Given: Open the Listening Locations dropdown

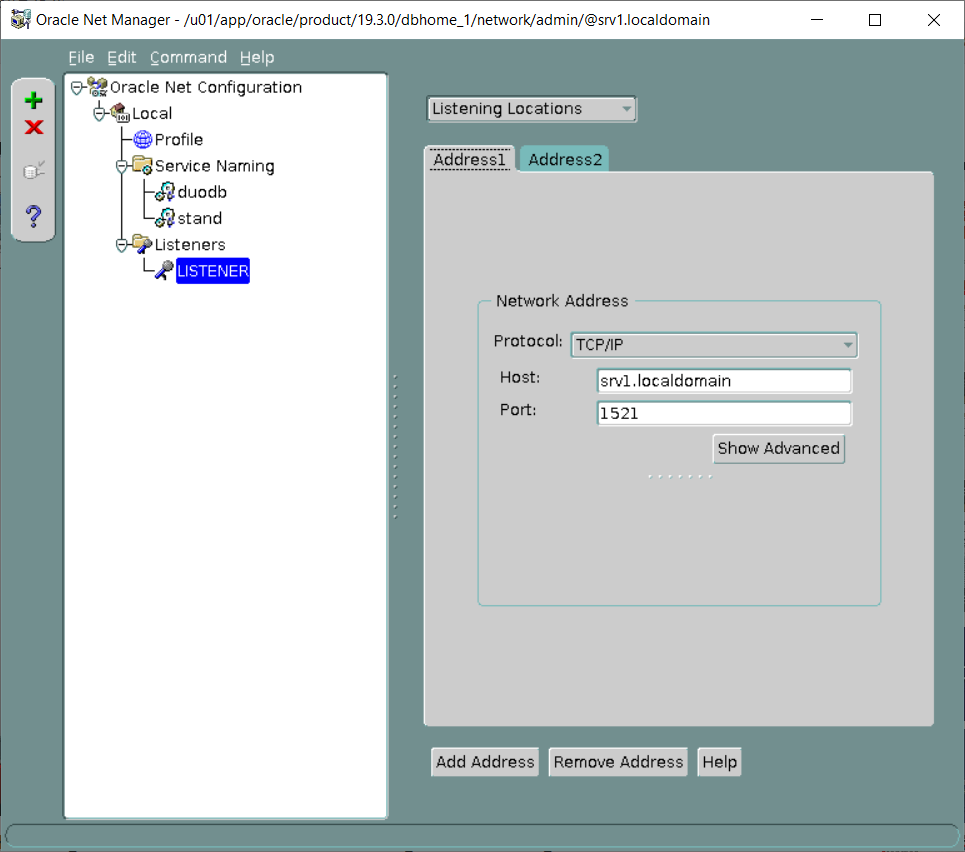Looking at the screenshot, I should (531, 109).
